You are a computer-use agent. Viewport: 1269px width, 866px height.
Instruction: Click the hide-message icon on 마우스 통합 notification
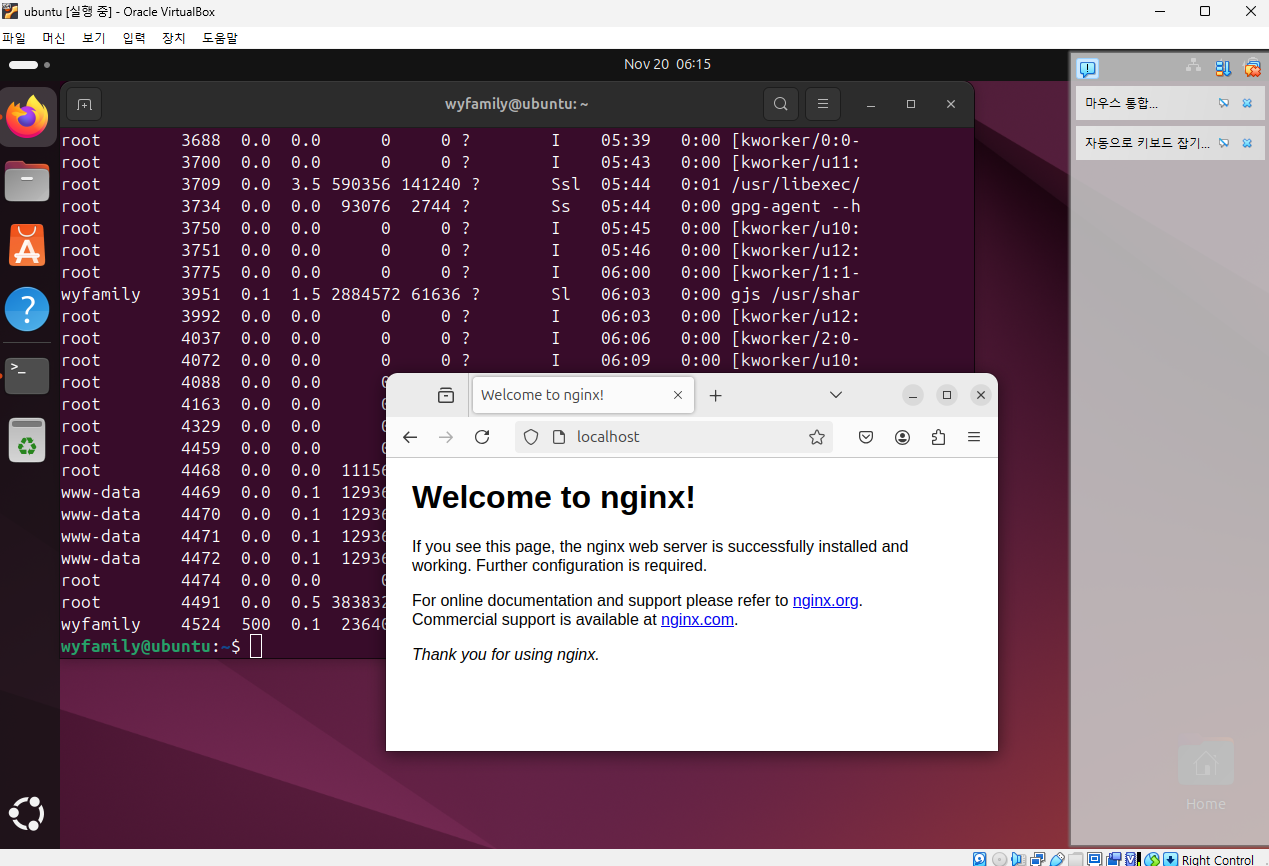(x=1224, y=103)
